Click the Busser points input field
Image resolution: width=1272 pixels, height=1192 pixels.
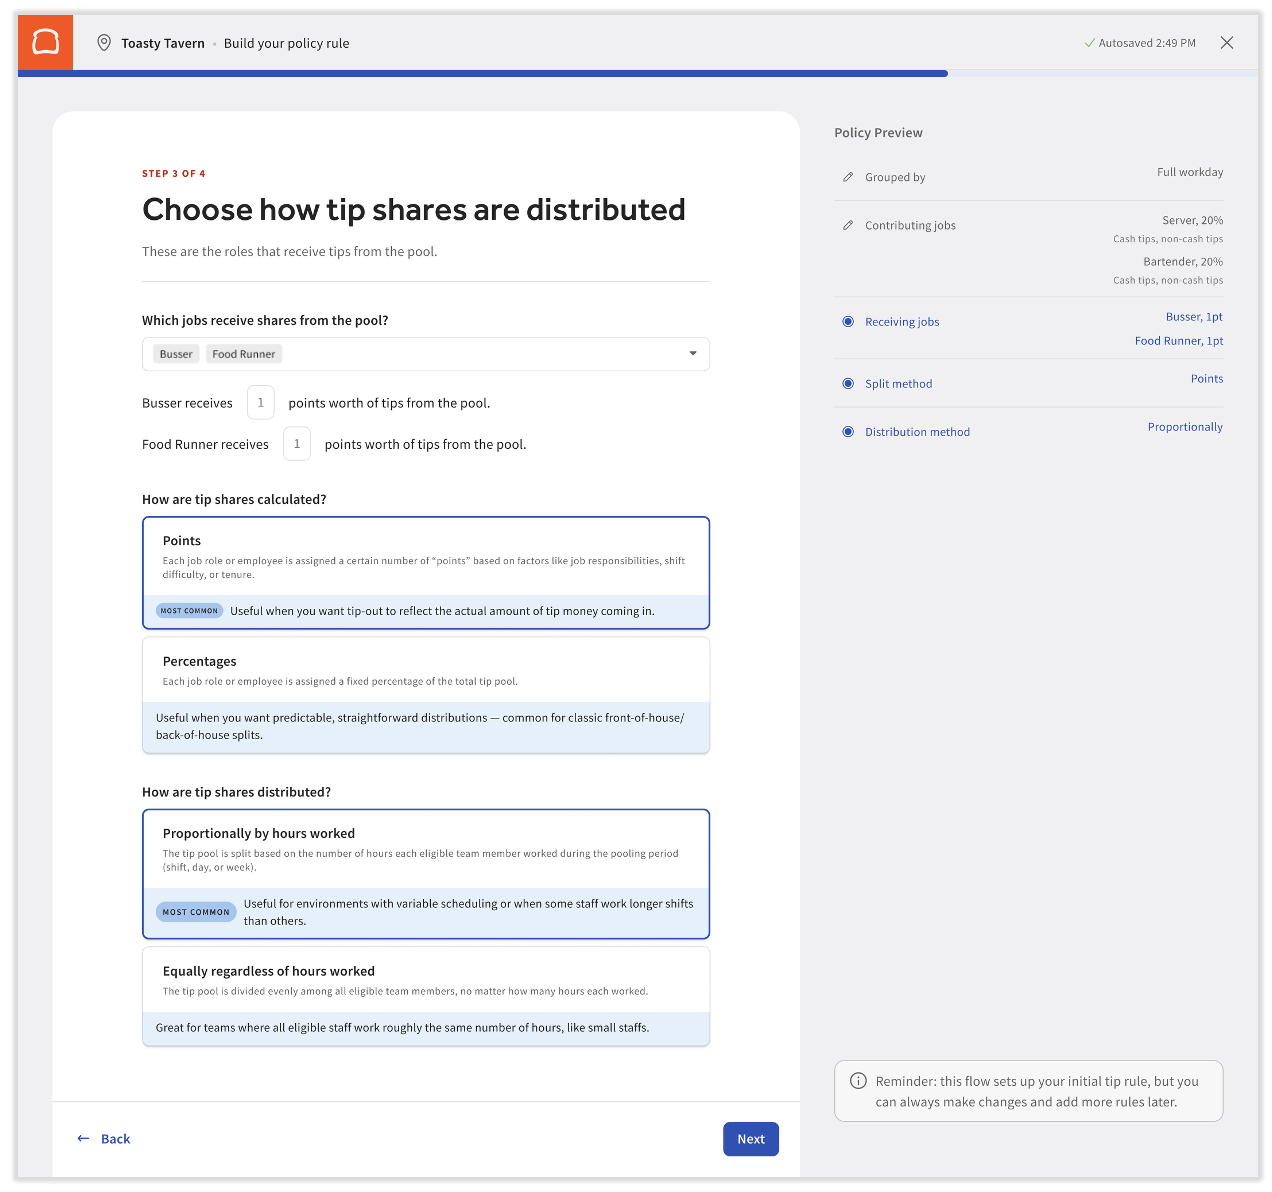point(261,403)
